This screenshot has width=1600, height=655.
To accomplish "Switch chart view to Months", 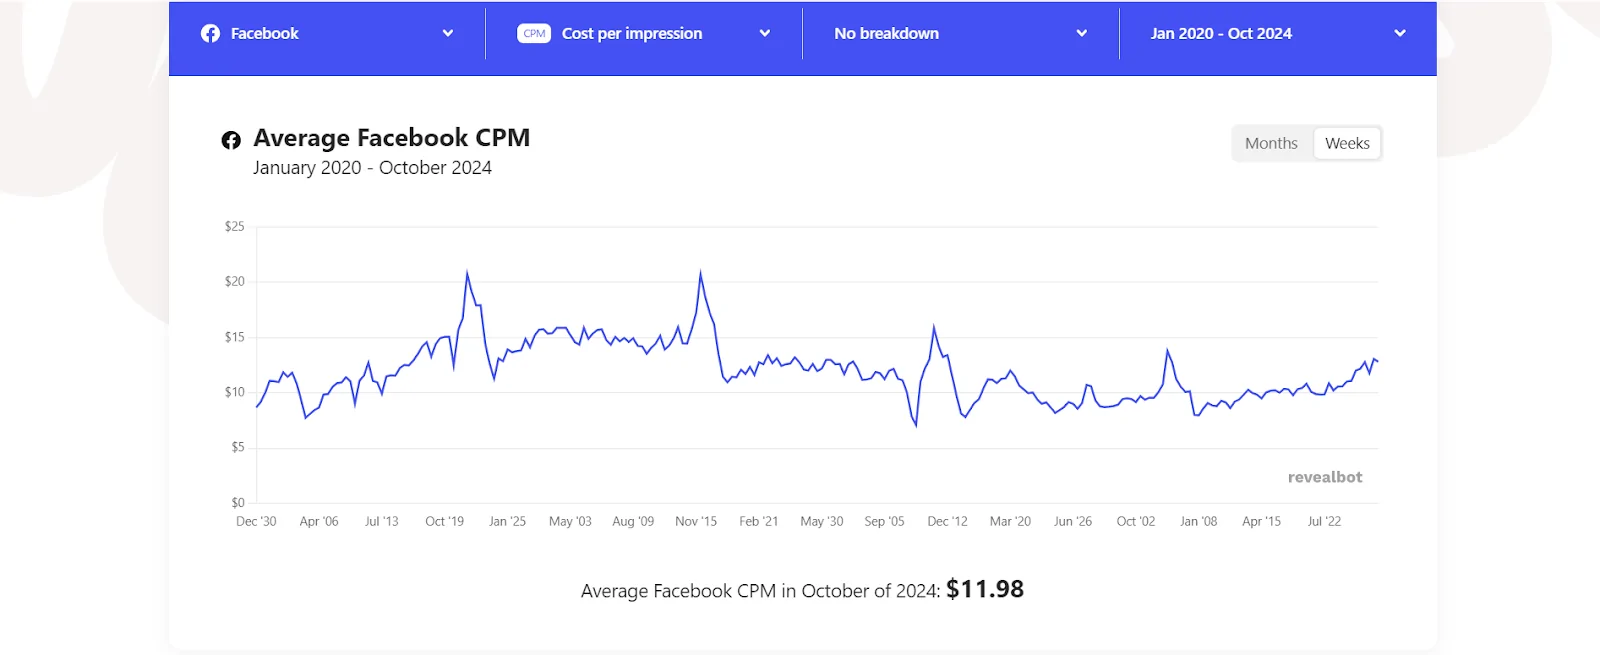I will tap(1271, 144).
